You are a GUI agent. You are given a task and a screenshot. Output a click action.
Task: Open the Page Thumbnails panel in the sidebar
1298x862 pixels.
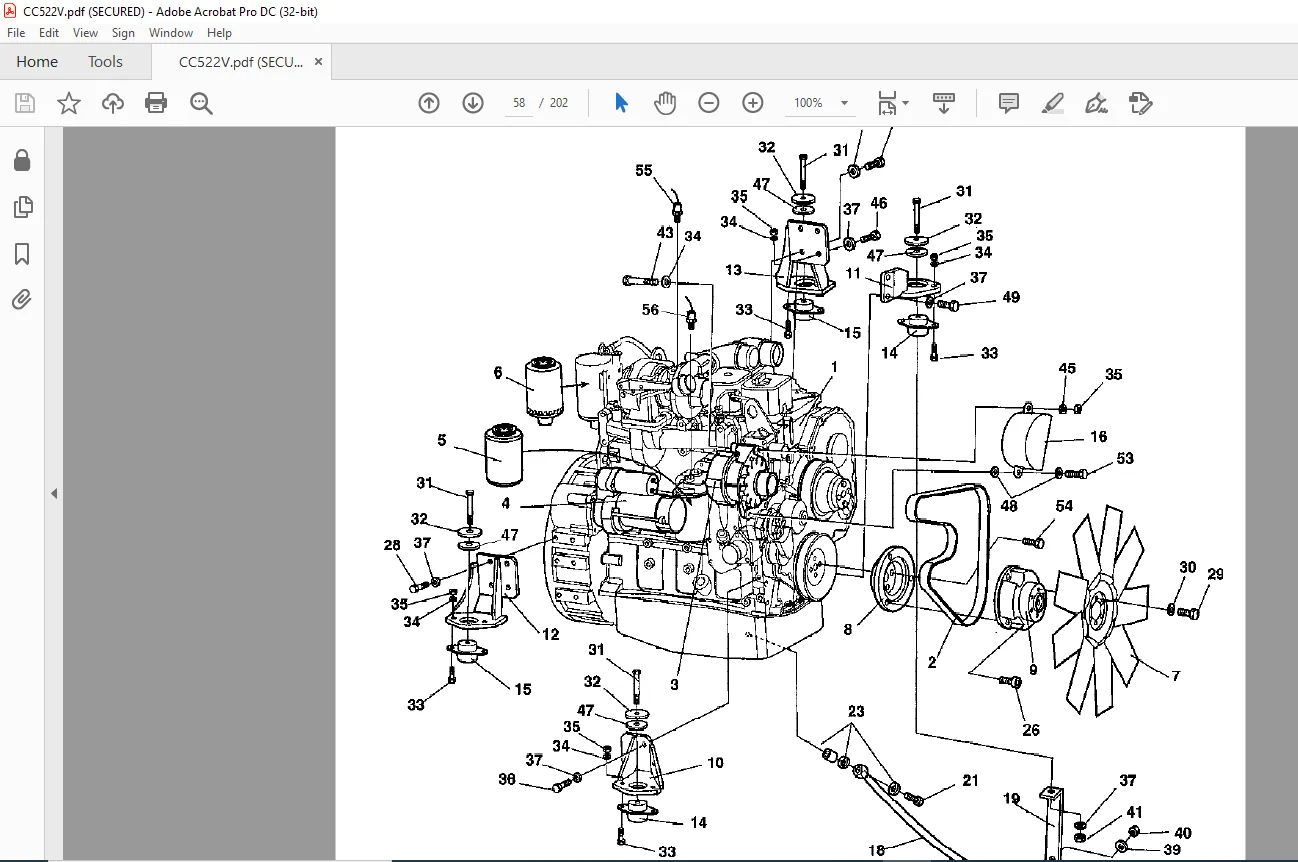[22, 207]
